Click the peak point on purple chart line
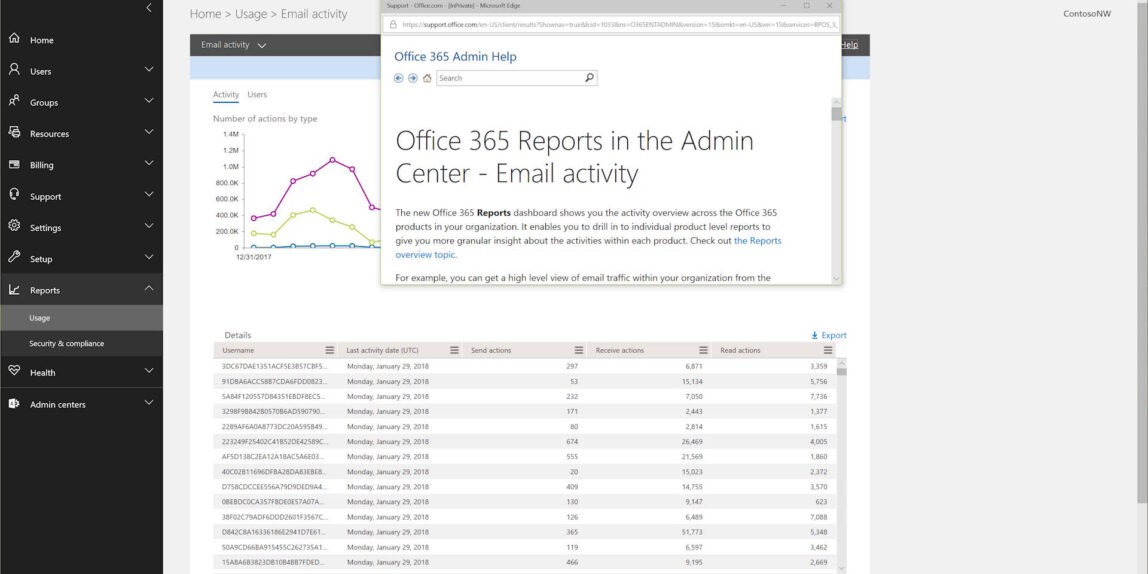The height and width of the screenshot is (574, 1148). [332, 159]
